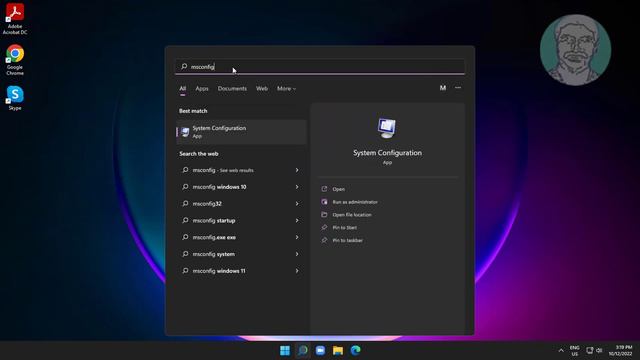Screen dimensions: 640x360
Task: Open Adobe Acrobat DC desktop shortcut
Action: (x=15, y=19)
